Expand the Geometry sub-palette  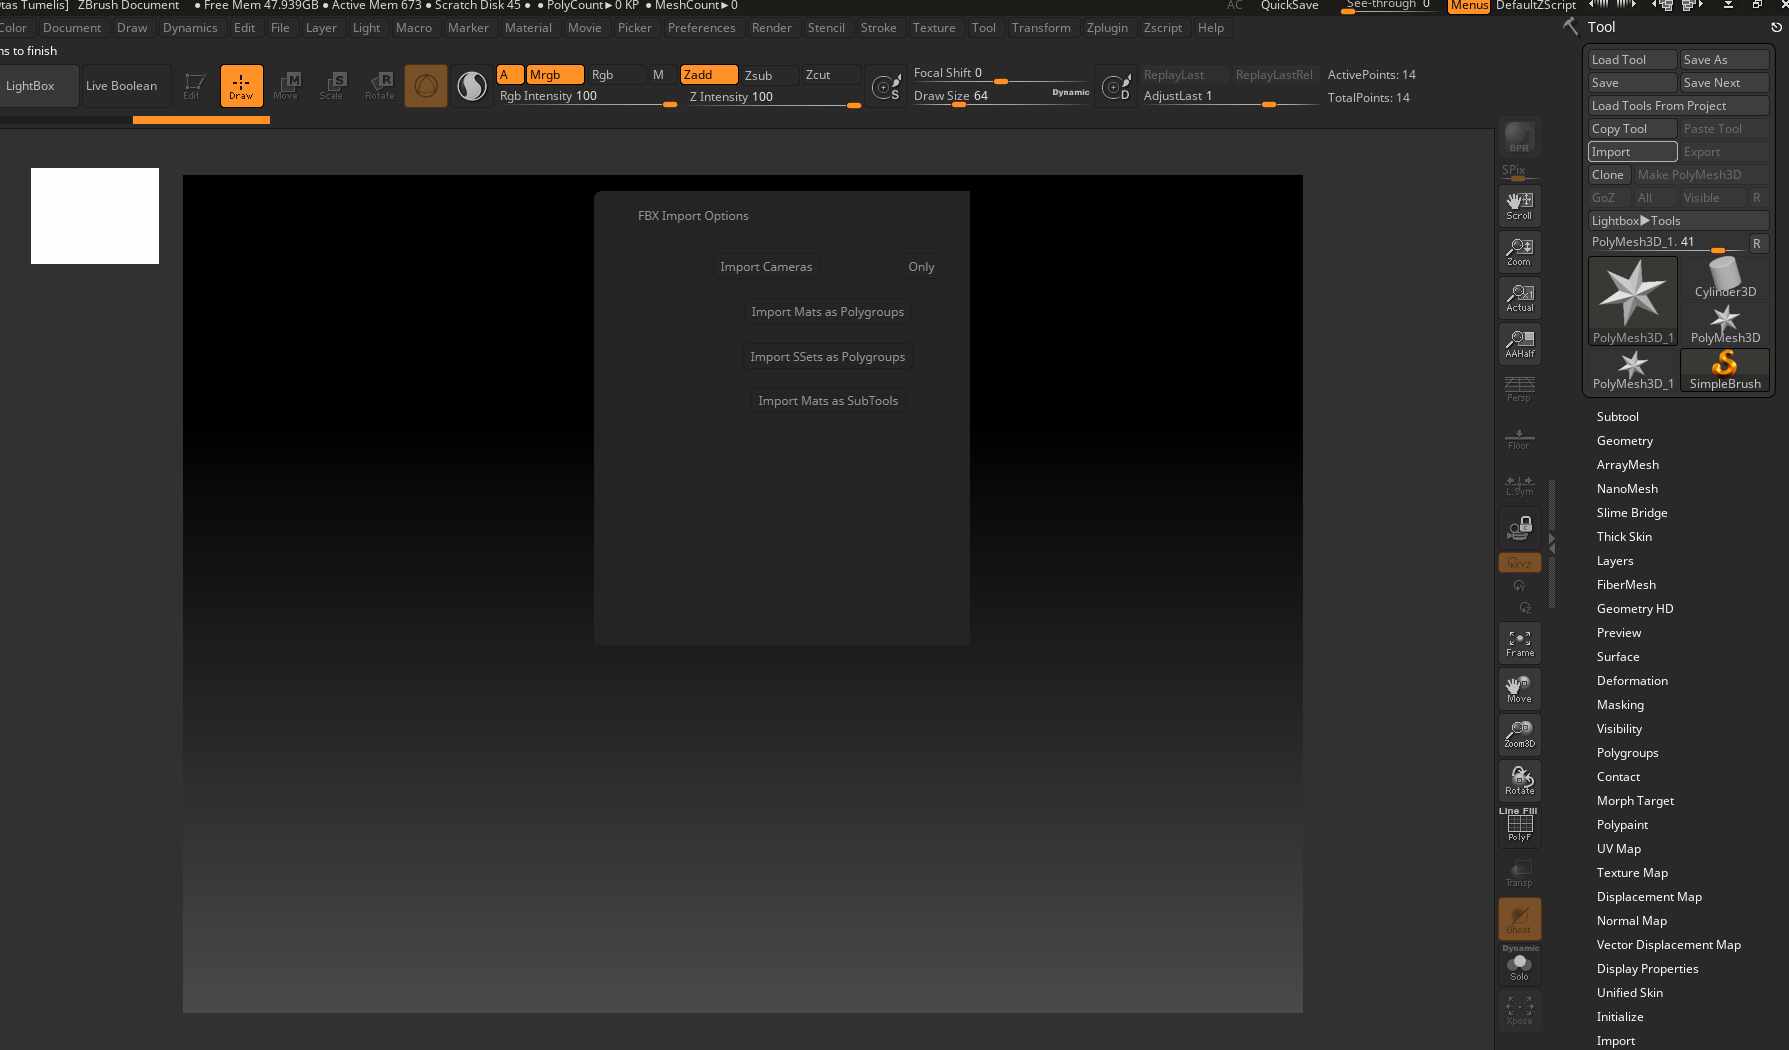(x=1624, y=441)
